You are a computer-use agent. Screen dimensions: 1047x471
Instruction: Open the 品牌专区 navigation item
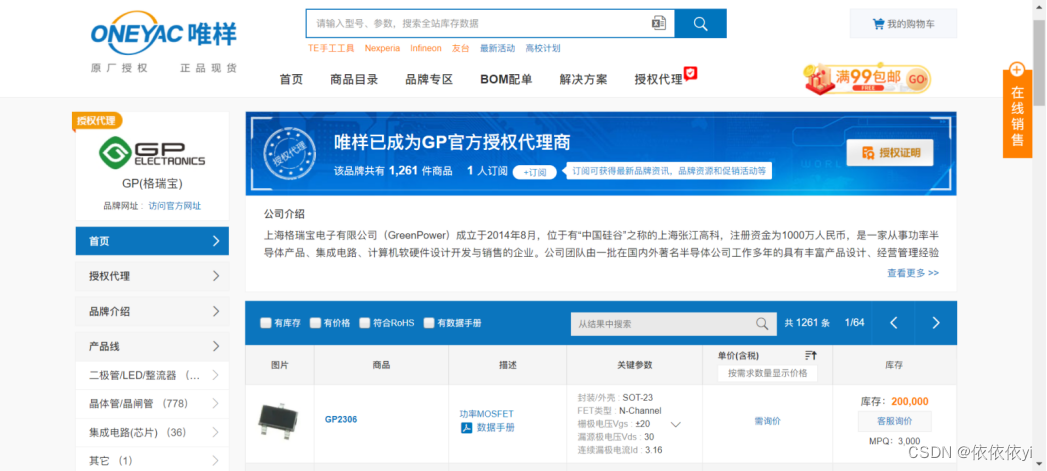429,80
